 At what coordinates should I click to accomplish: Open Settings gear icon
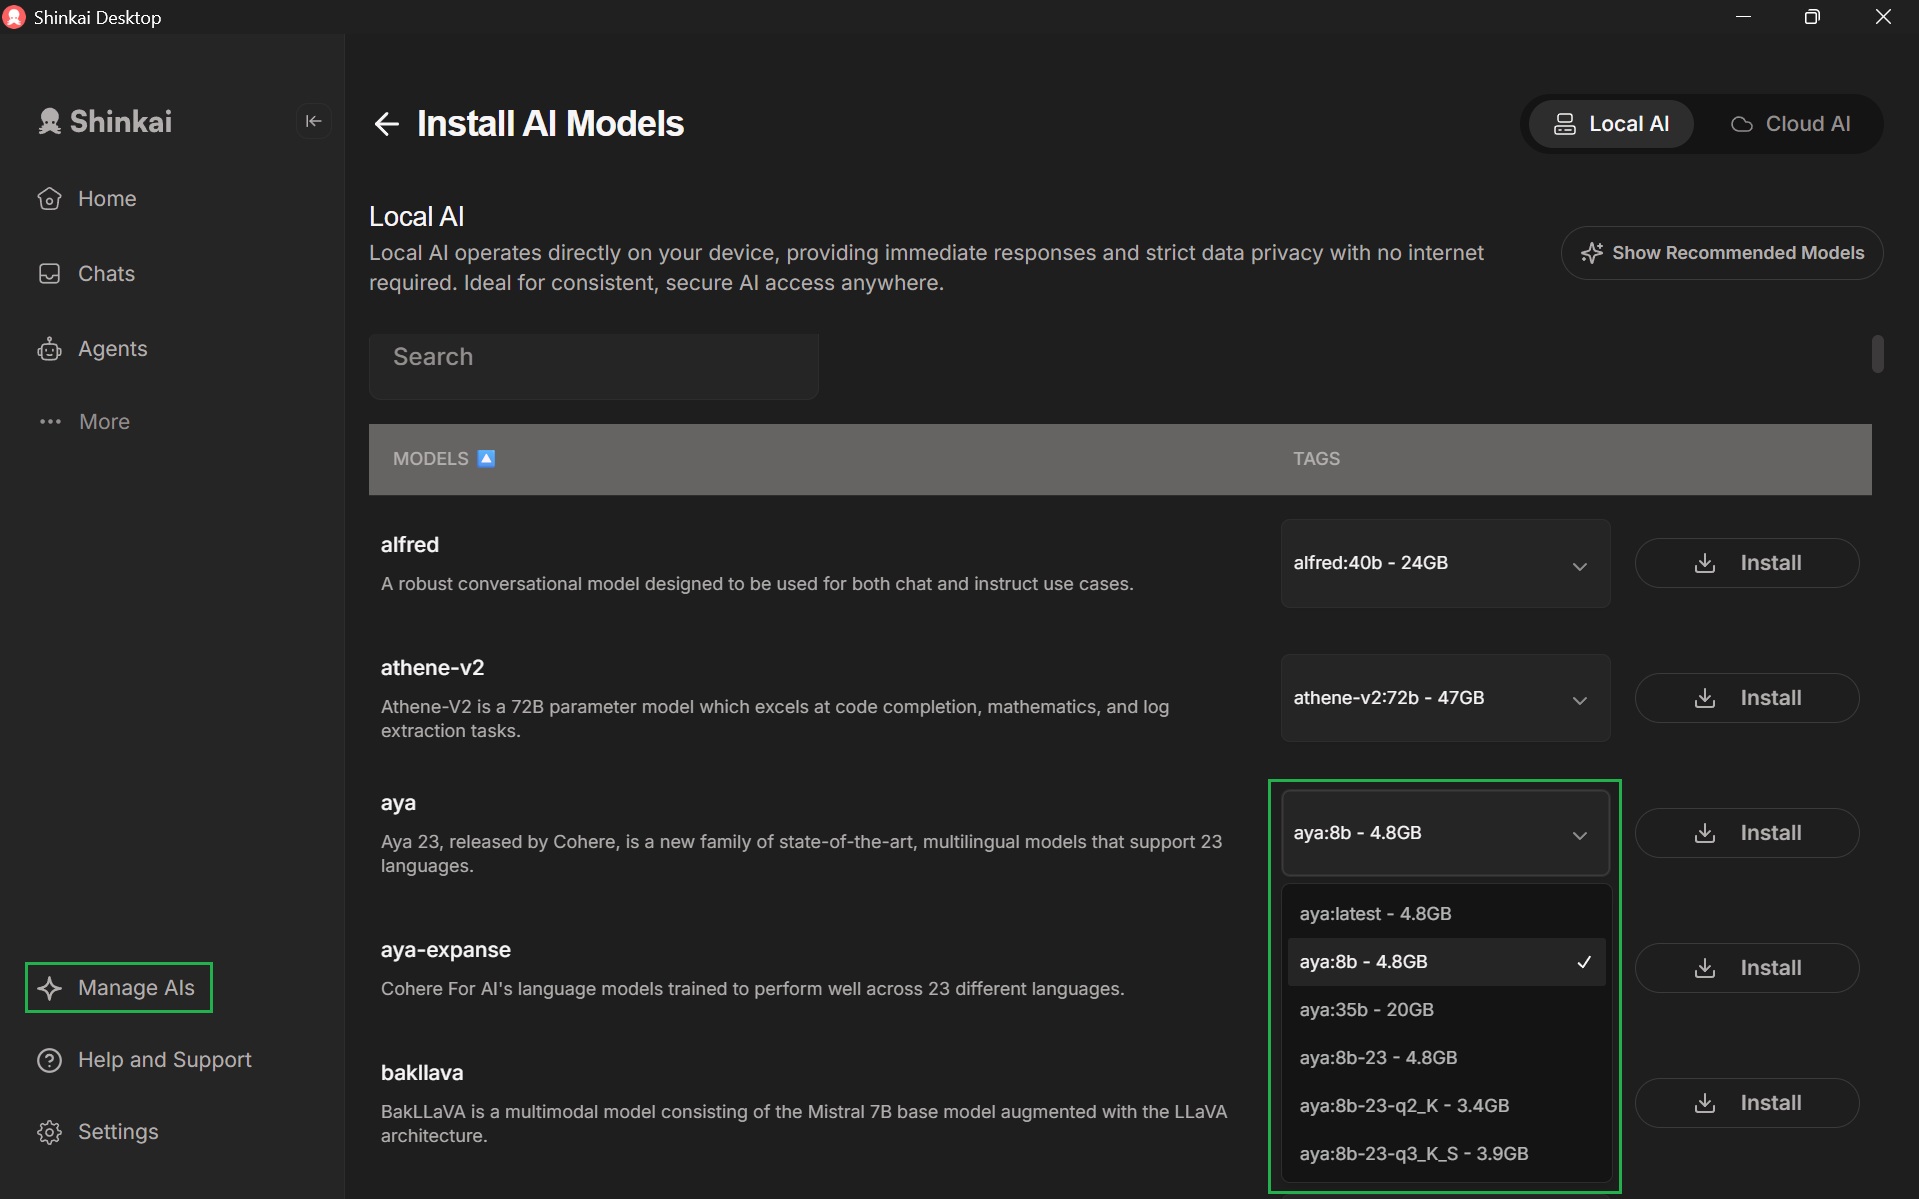click(x=49, y=1132)
